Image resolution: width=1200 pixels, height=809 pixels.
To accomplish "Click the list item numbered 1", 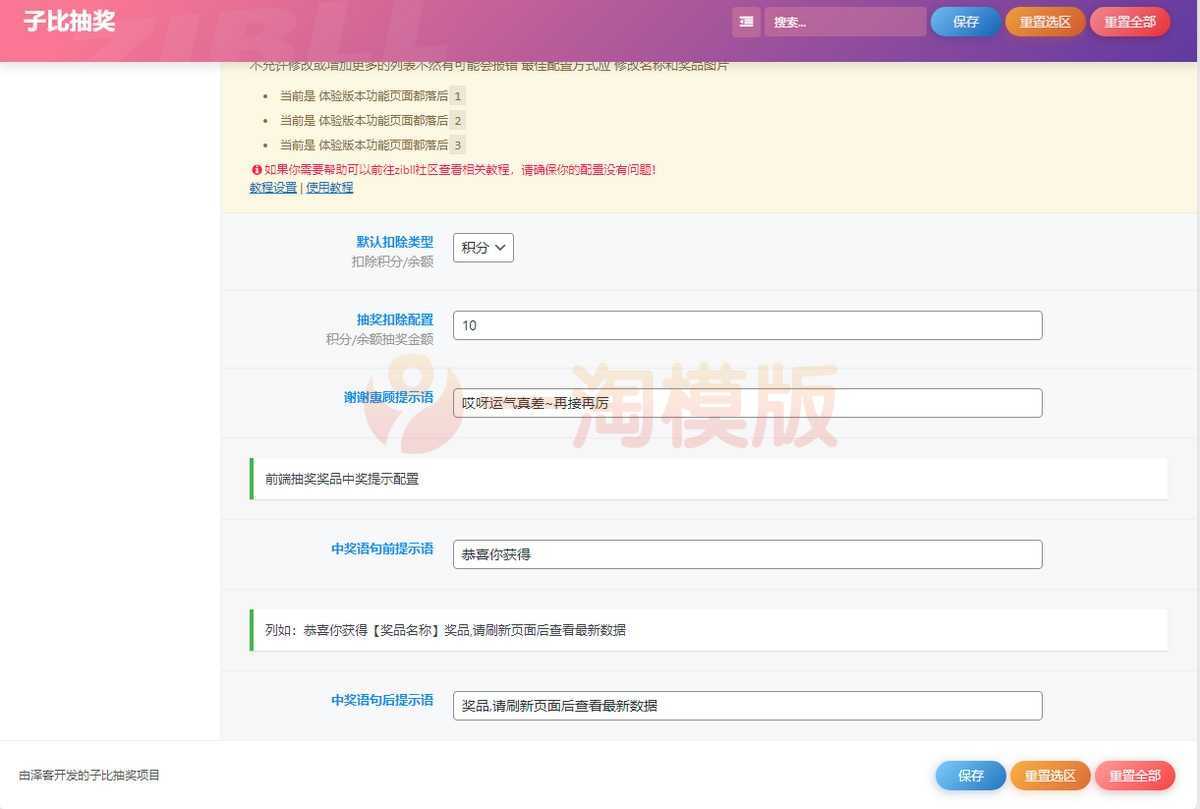I will [372, 96].
